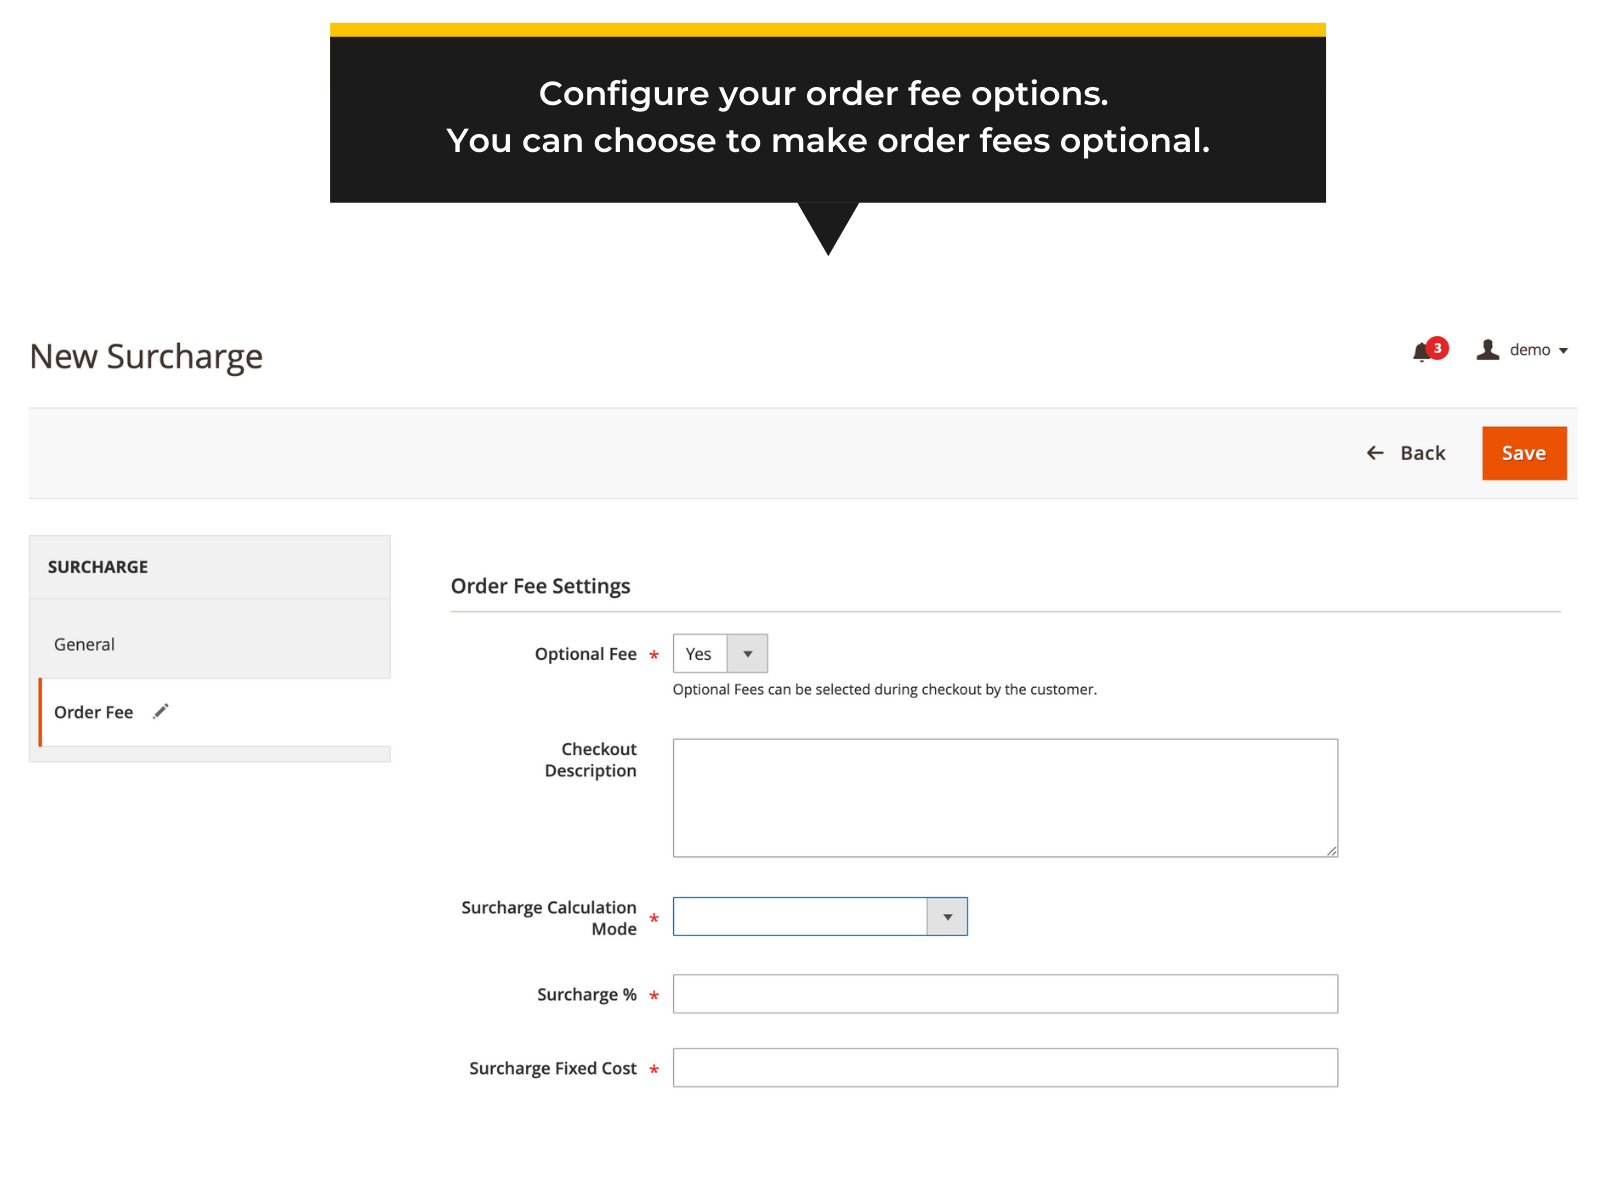Click the SURCHARGE sidebar header

(98, 567)
